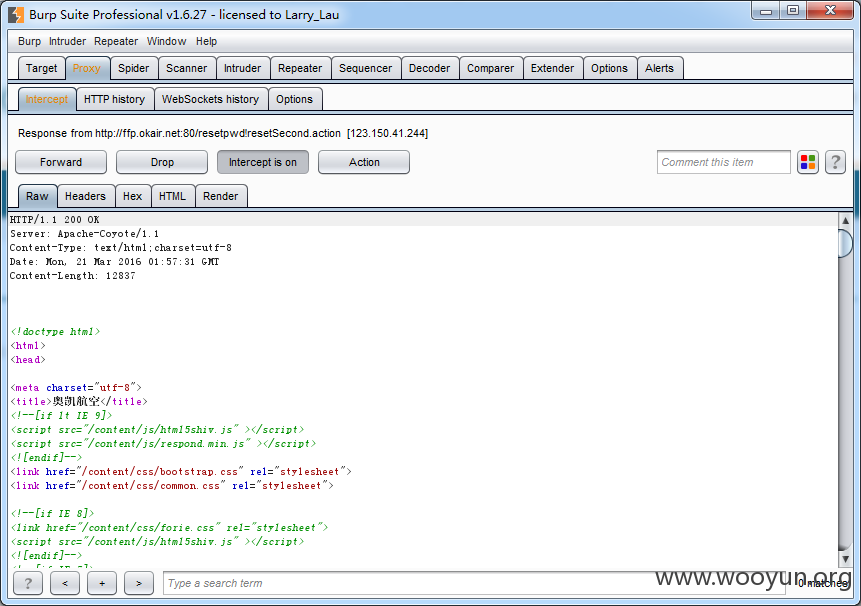Open the Repeater menu in menu bar
Screen dimensions: 861x606
(x=116, y=41)
